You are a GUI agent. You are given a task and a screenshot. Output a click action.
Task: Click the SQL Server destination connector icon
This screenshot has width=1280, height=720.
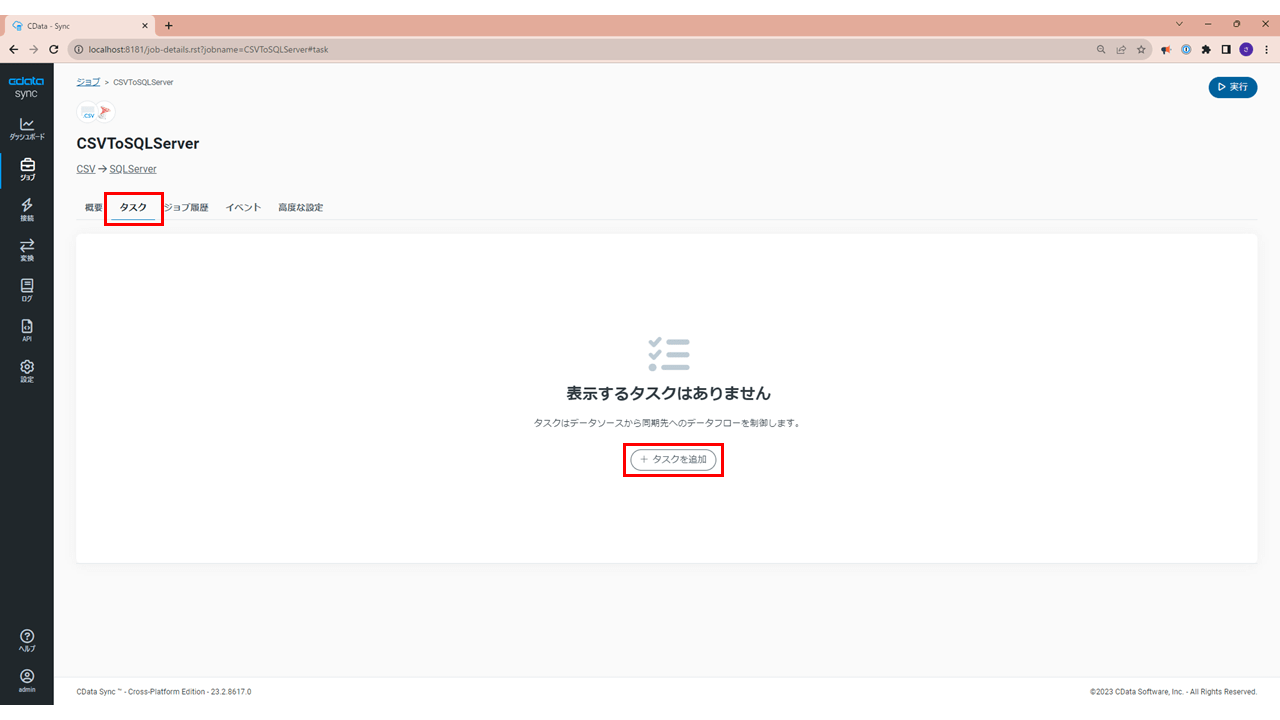[x=105, y=112]
